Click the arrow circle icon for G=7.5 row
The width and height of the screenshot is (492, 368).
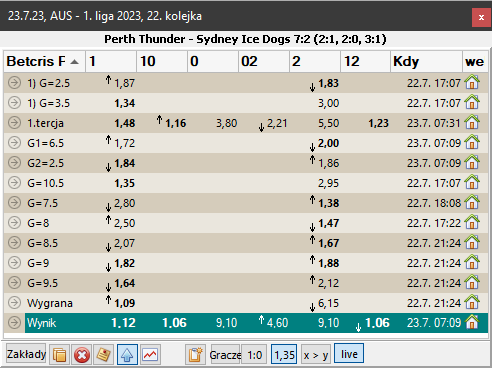tap(14, 202)
